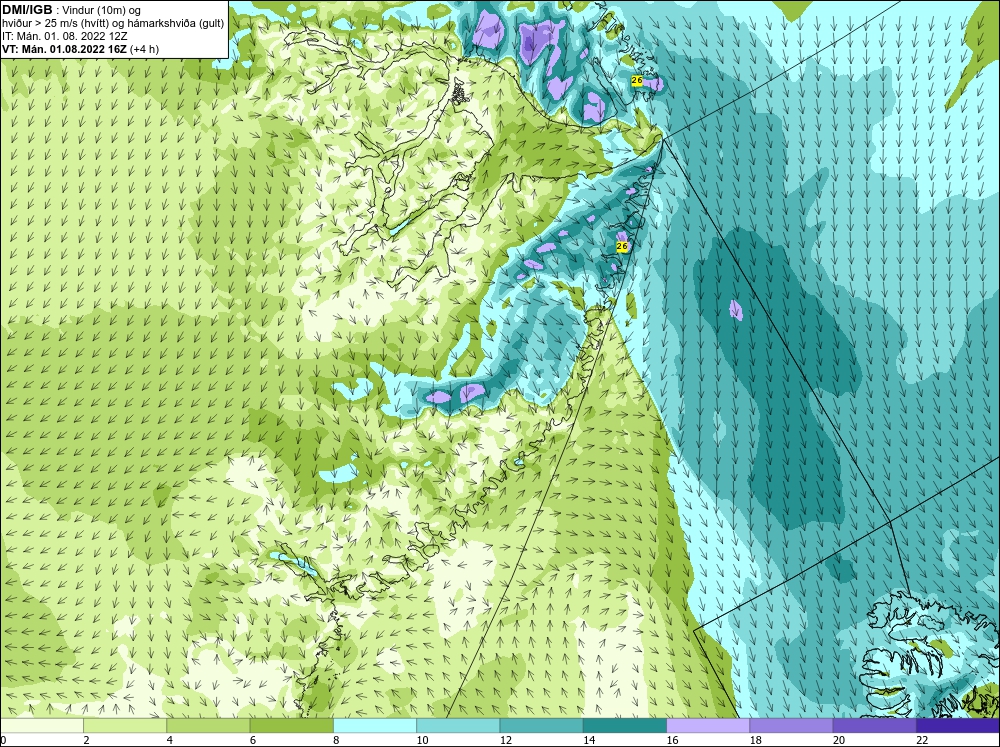Click the yellow 26 gust marker near mid-coast
The height and width of the screenshot is (747, 1000).
[622, 246]
